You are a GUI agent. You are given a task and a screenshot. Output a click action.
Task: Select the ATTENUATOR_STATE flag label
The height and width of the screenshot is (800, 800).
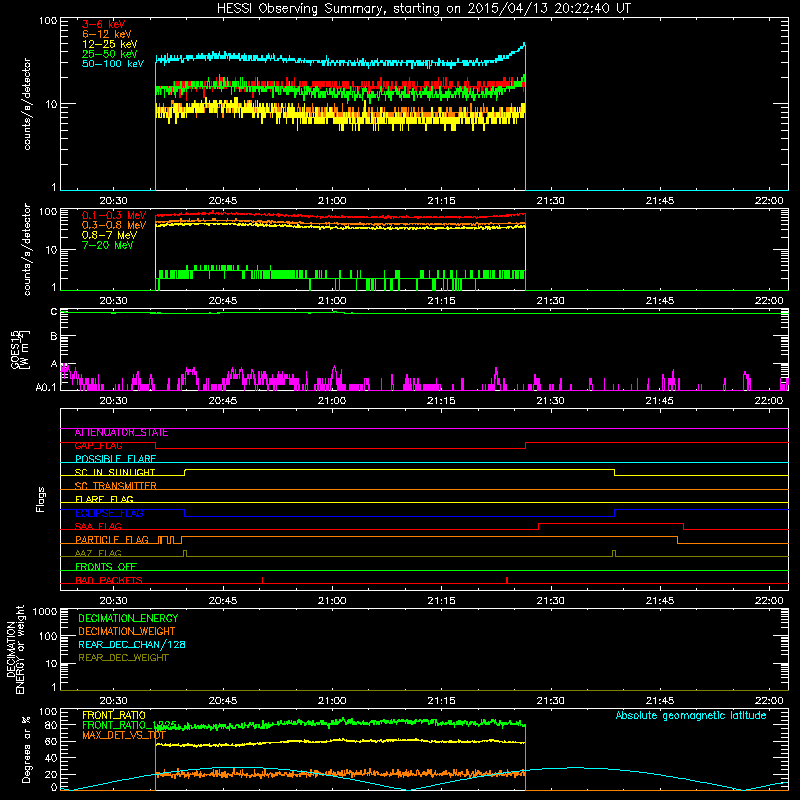click(121, 433)
